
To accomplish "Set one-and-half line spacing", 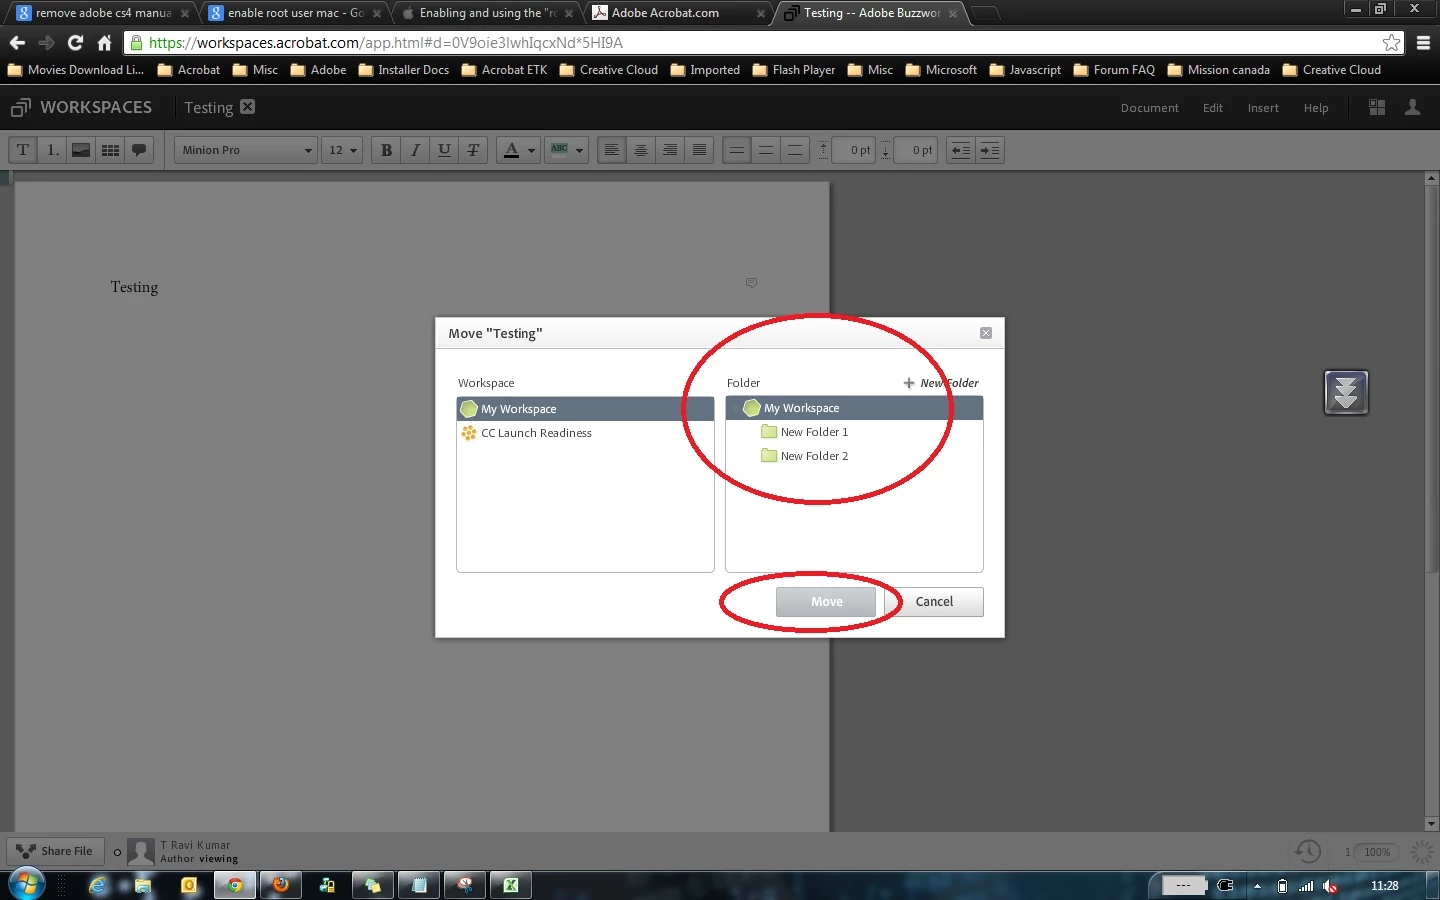I will click(766, 150).
